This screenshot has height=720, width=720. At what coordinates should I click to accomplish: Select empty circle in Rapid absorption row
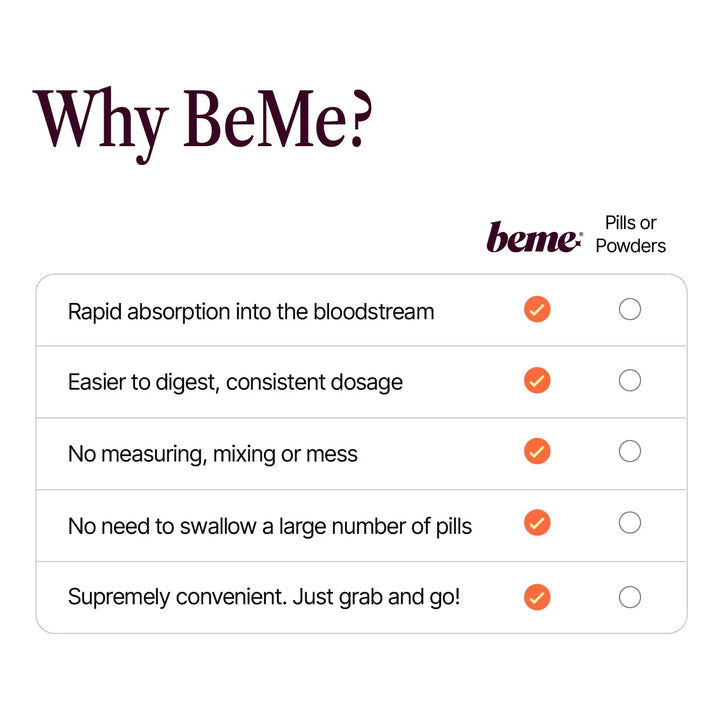pyautogui.click(x=630, y=310)
